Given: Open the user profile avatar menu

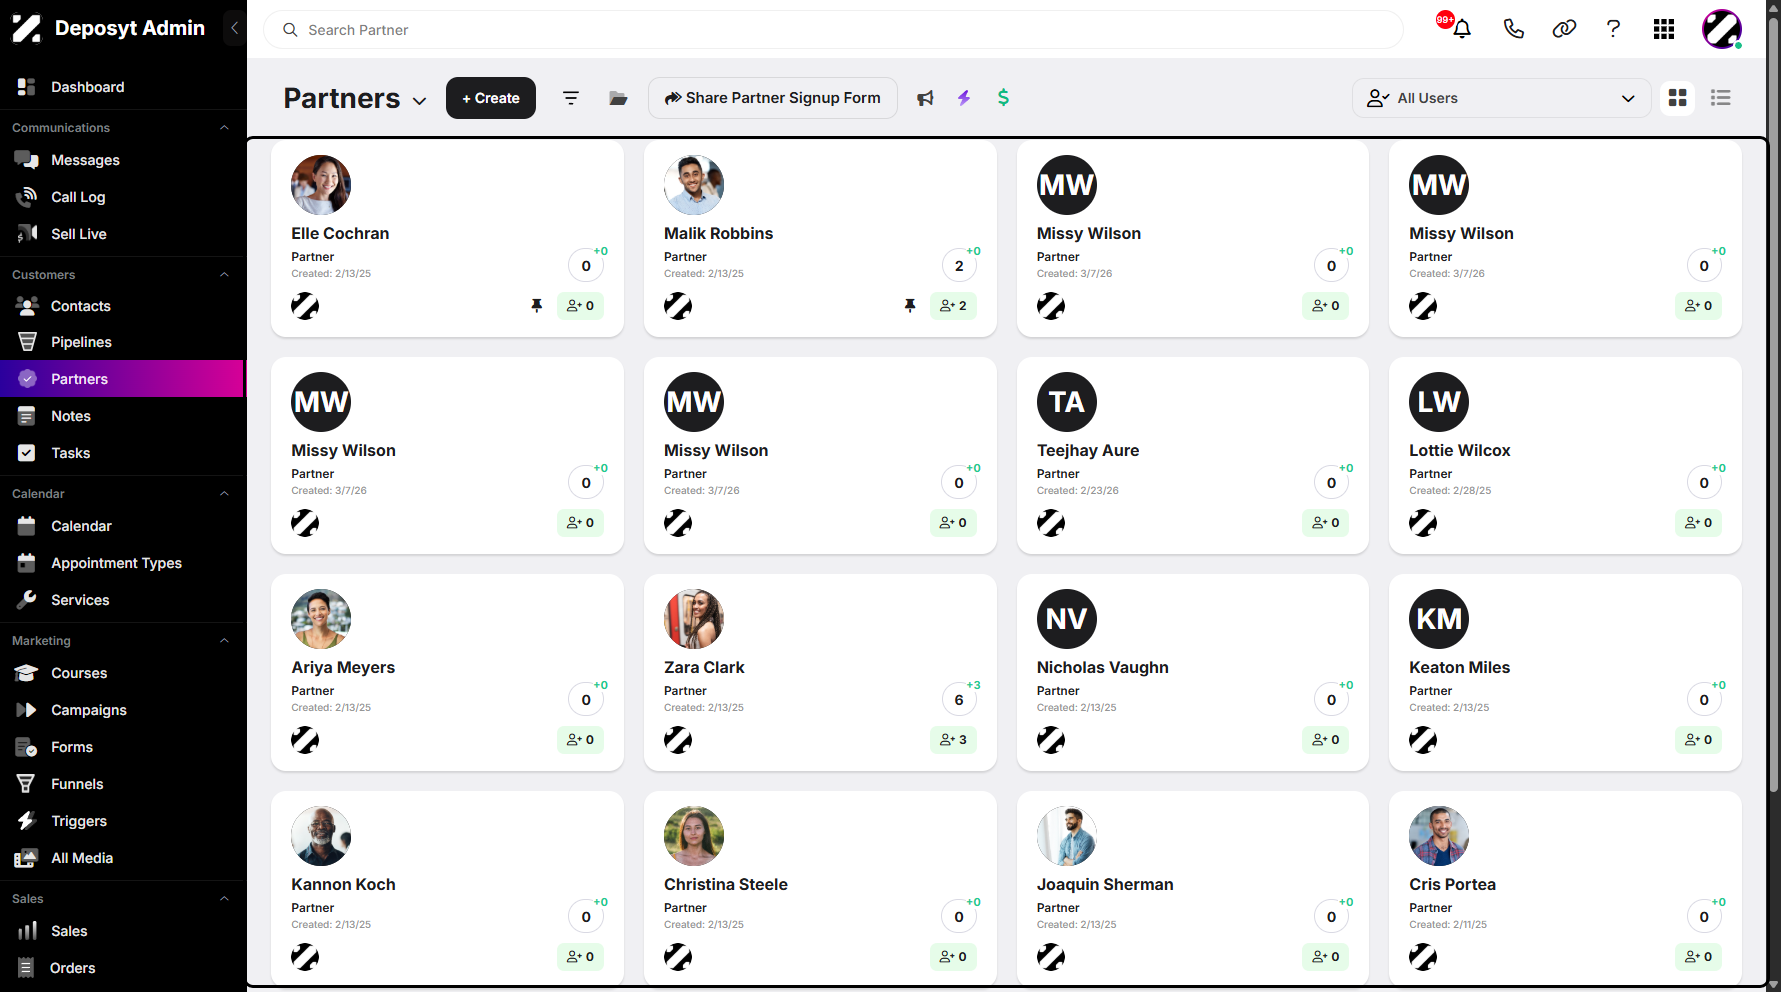Looking at the screenshot, I should pyautogui.click(x=1722, y=29).
